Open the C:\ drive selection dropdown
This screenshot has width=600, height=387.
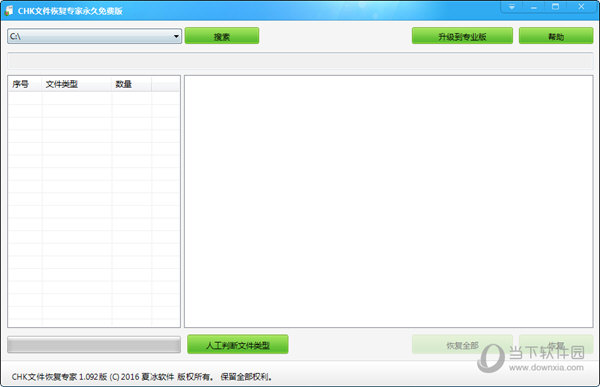pos(94,36)
